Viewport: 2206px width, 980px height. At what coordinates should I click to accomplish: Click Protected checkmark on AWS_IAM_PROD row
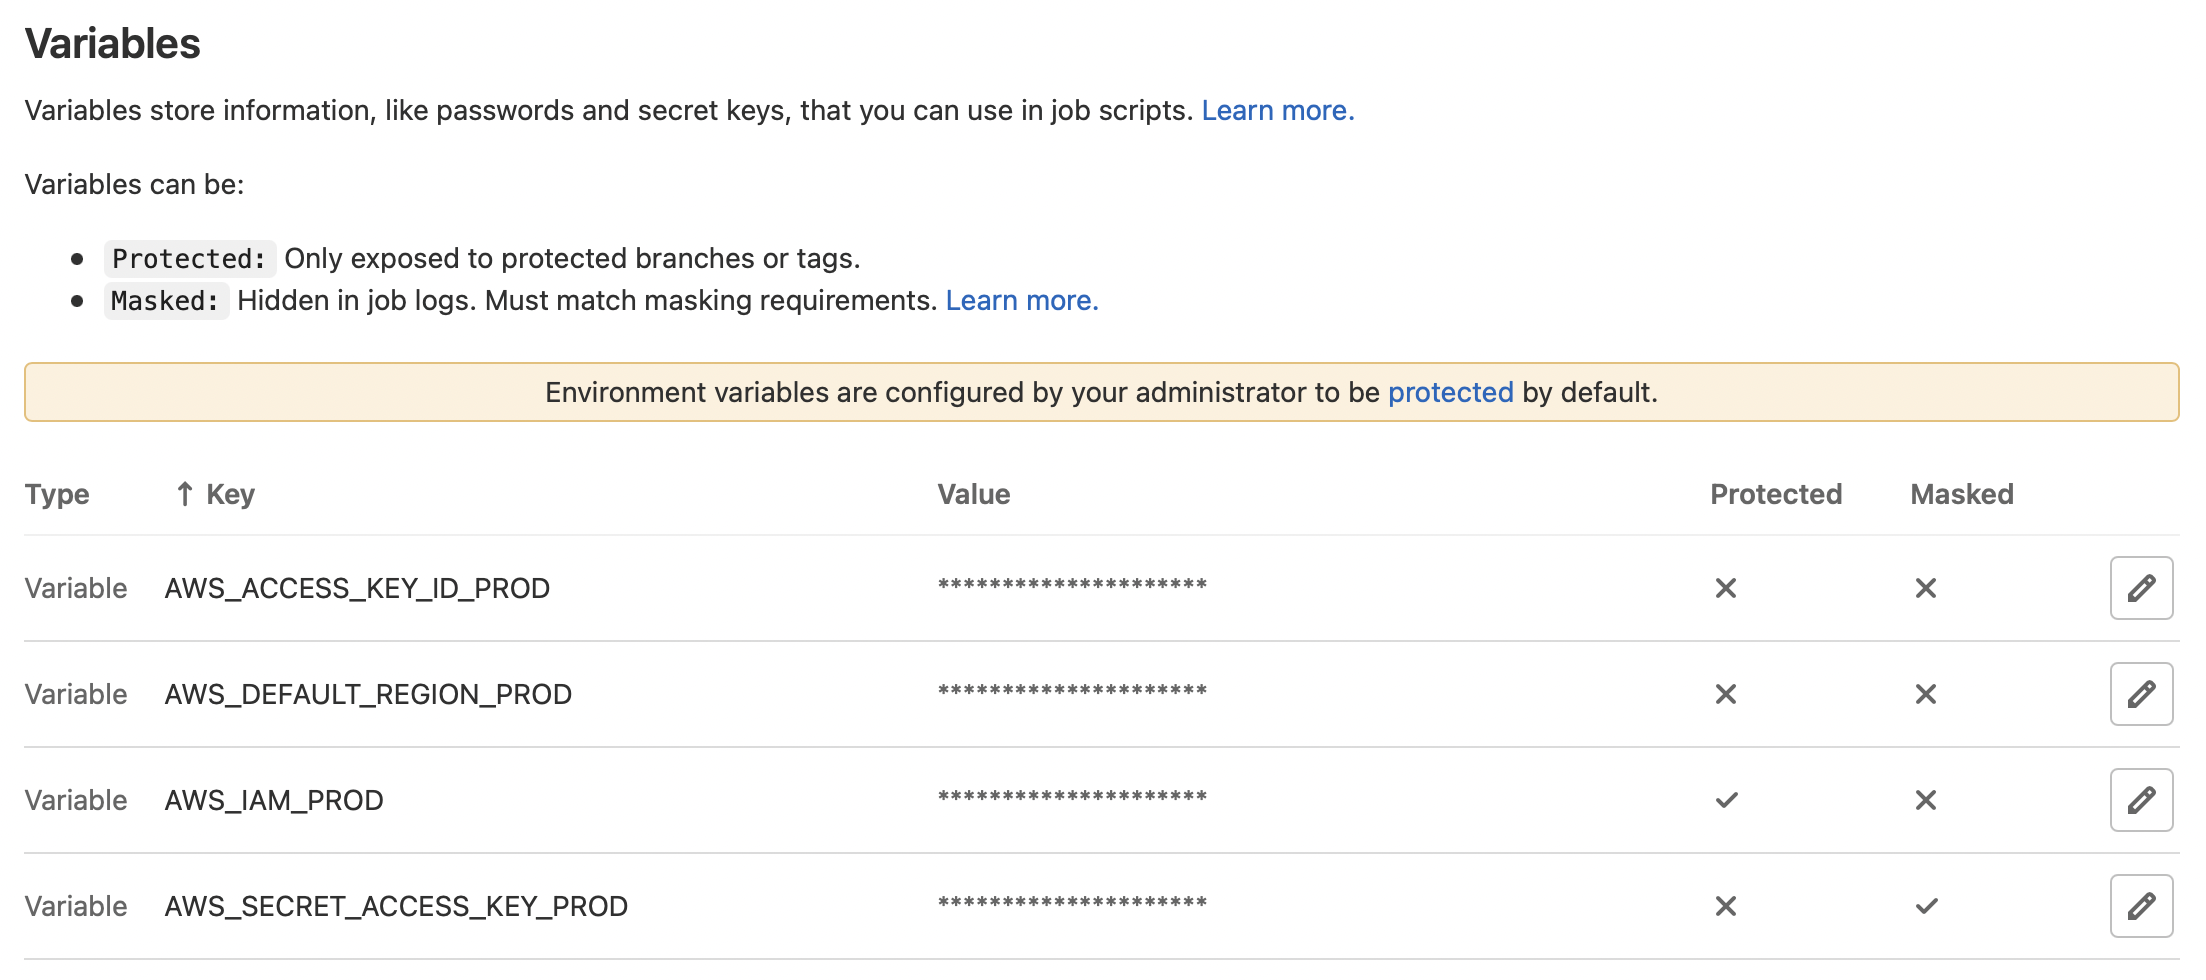(x=1726, y=800)
